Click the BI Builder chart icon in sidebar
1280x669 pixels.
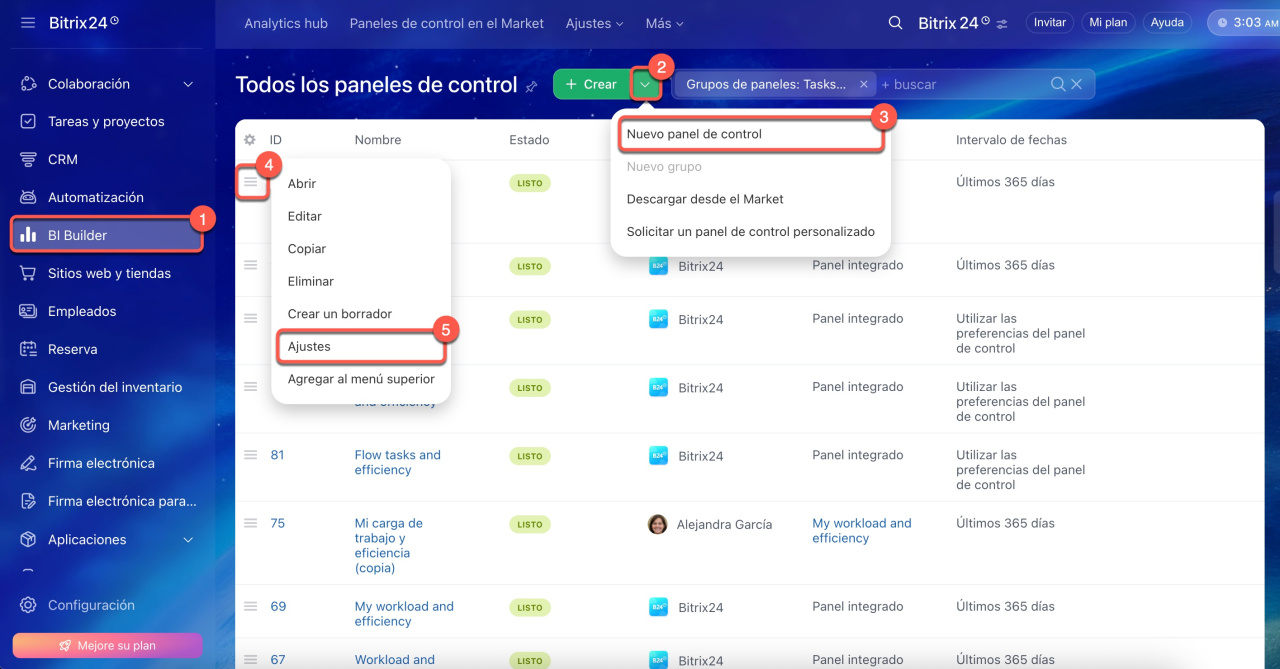pyautogui.click(x=28, y=235)
